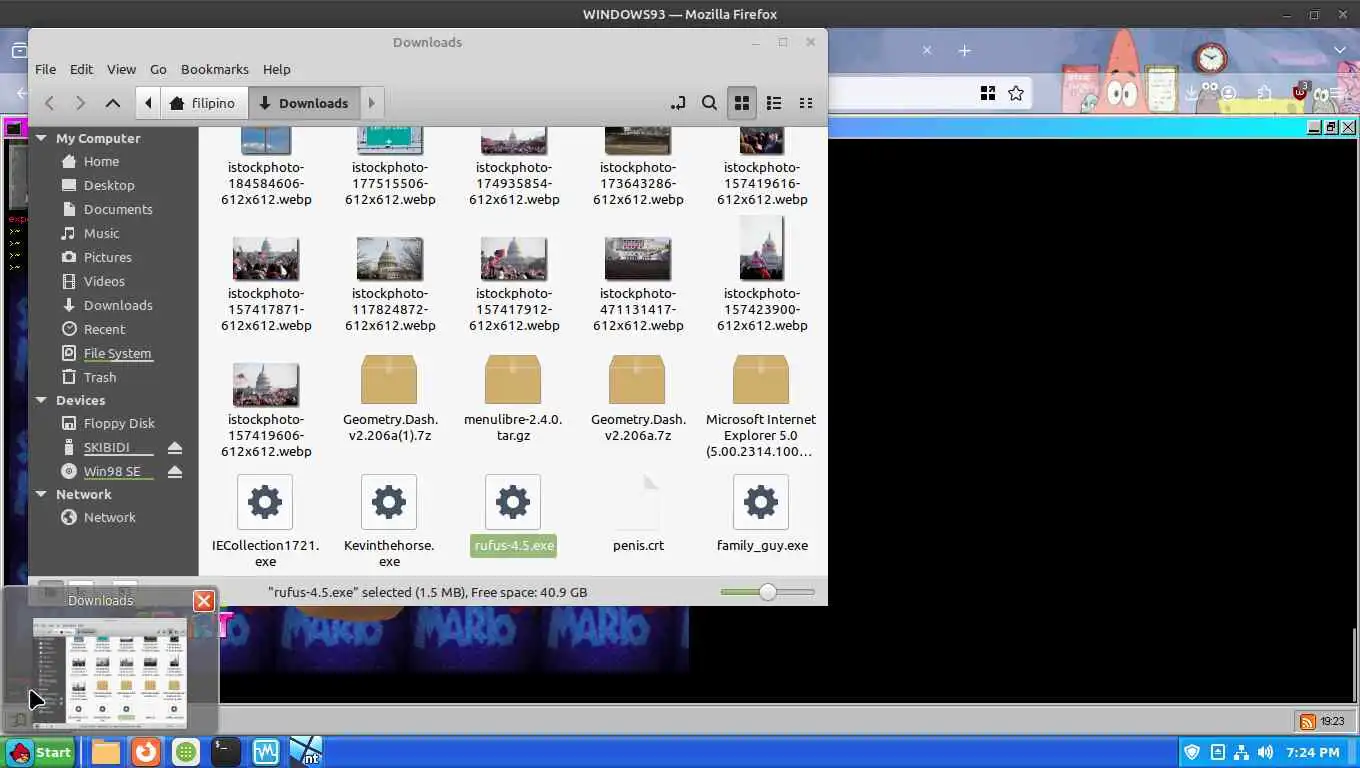Toggle location entry mode icon
Screen dimensions: 1360x768
[x=678, y=103]
